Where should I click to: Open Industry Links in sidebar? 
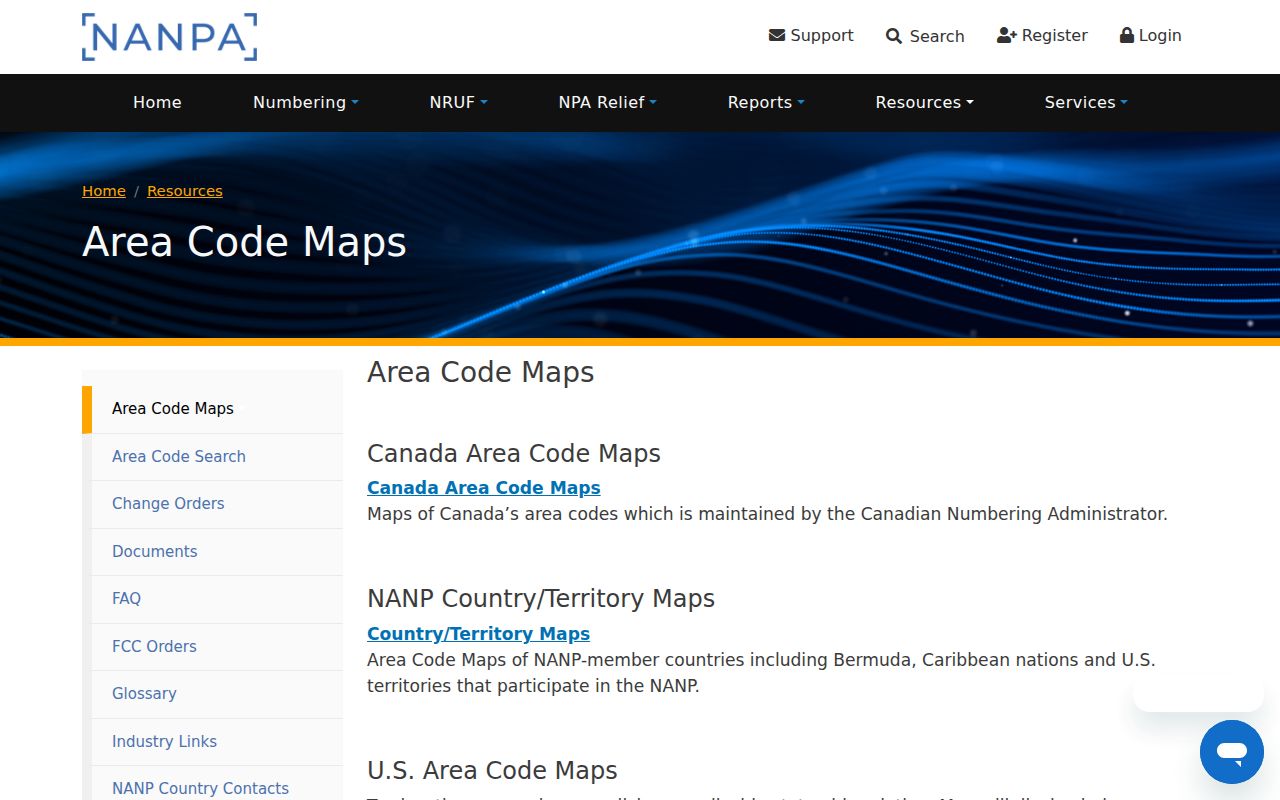point(217,741)
